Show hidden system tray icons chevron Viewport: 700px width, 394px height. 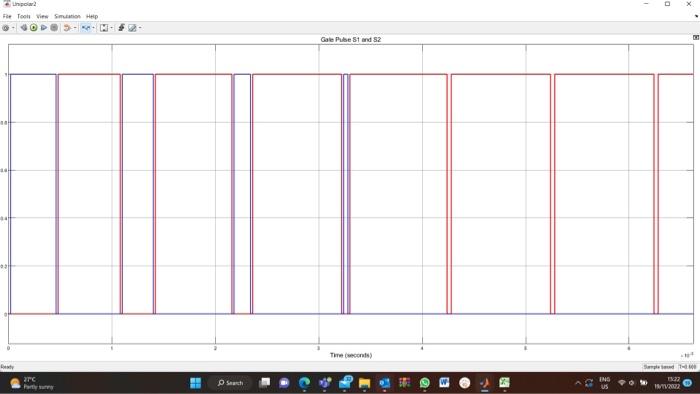point(578,383)
